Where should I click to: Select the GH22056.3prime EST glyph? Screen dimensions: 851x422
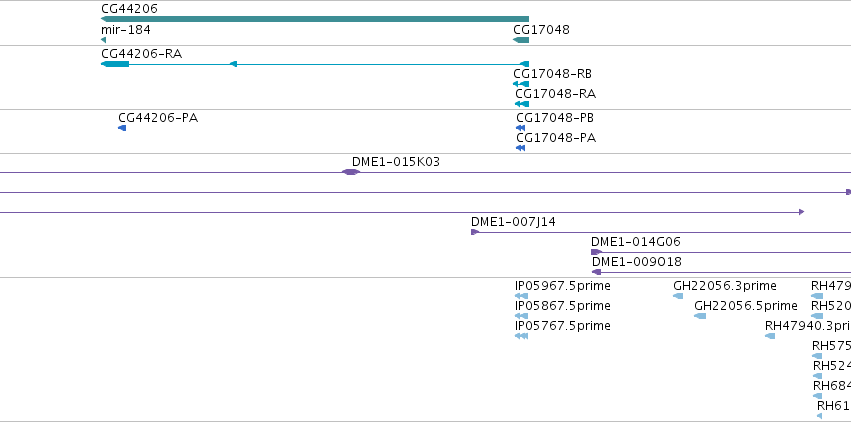678,296
